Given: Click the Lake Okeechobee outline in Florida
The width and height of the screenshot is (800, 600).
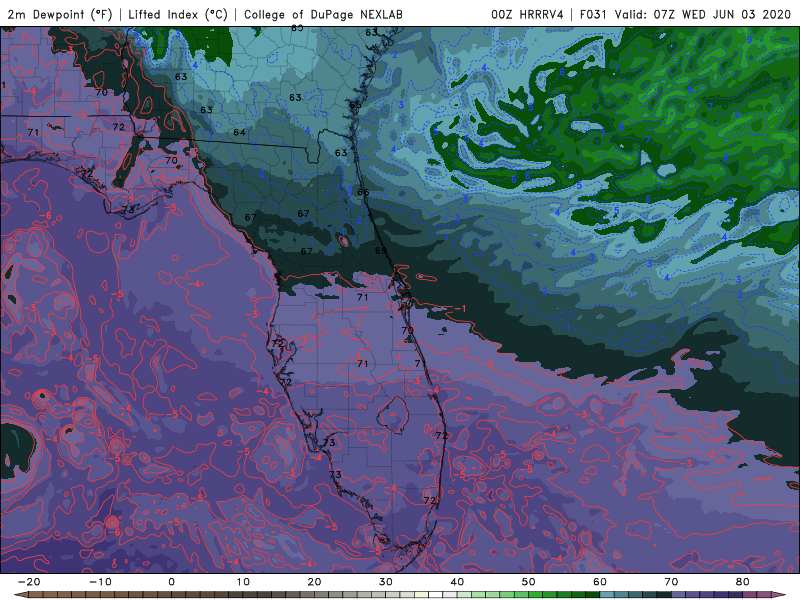Looking at the screenshot, I should point(393,415).
